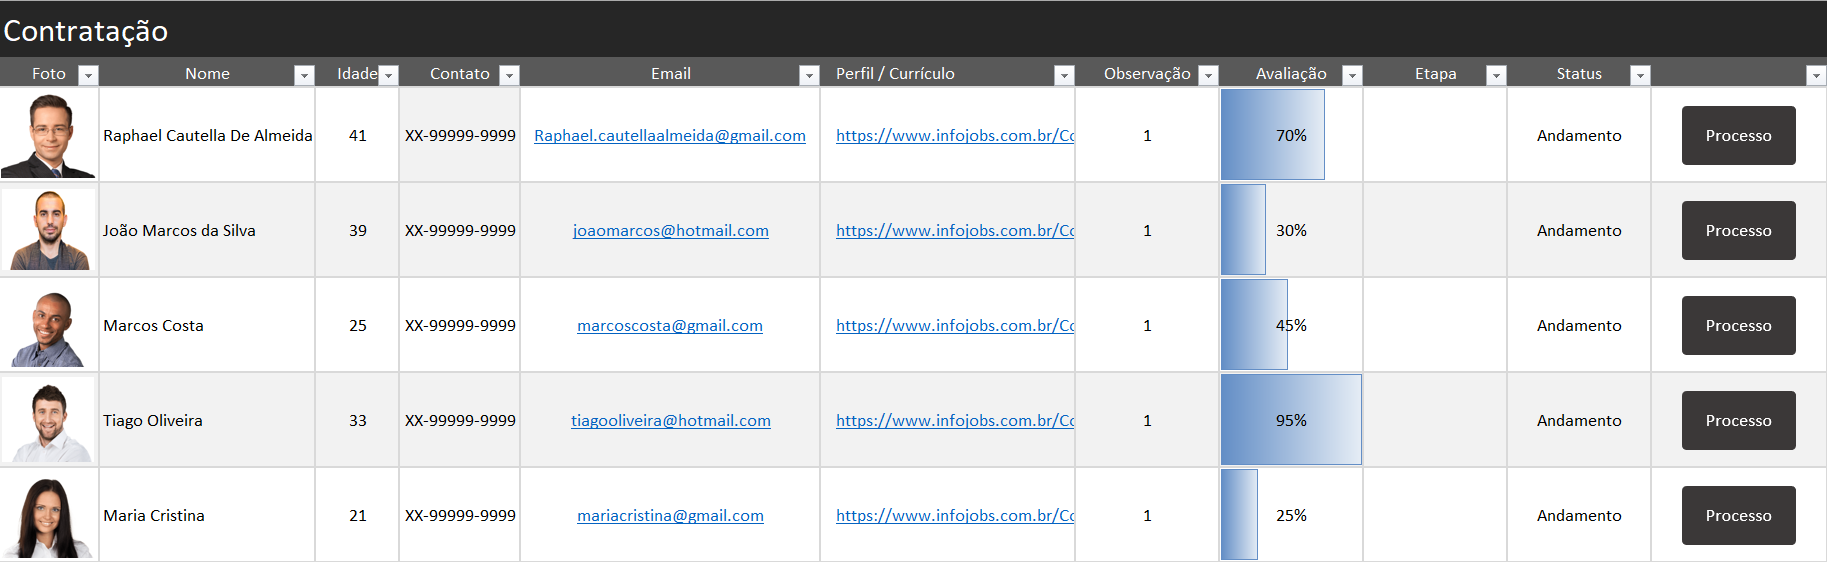Click the photo in Raphael Cautella's row
1827x562 pixels.
pos(48,136)
